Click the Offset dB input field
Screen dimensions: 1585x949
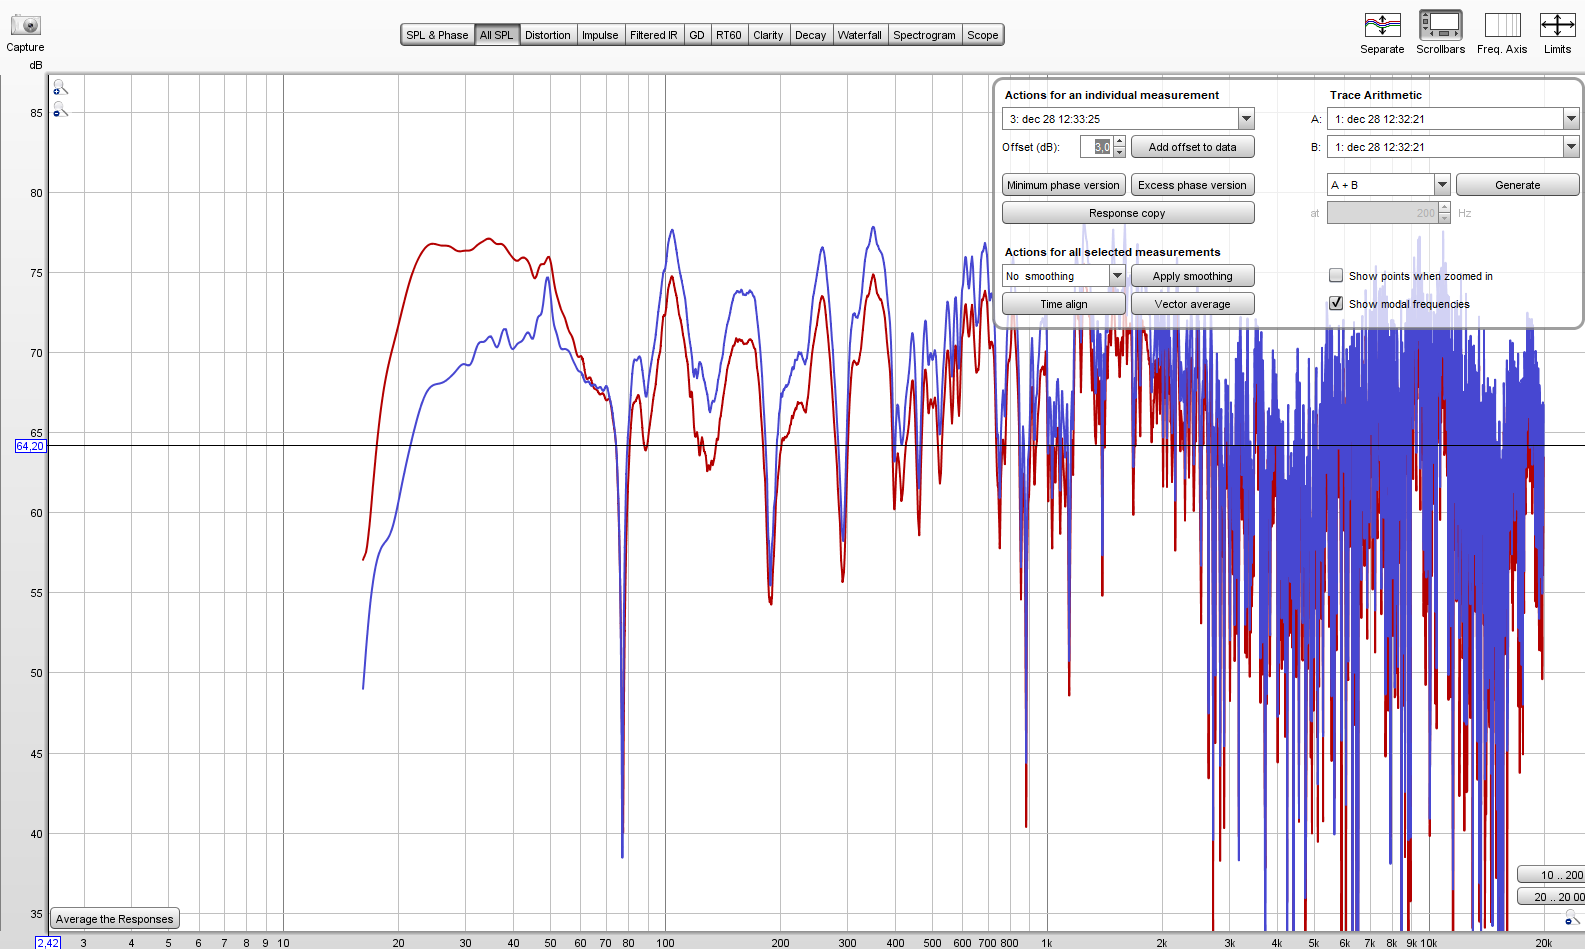tap(1097, 147)
